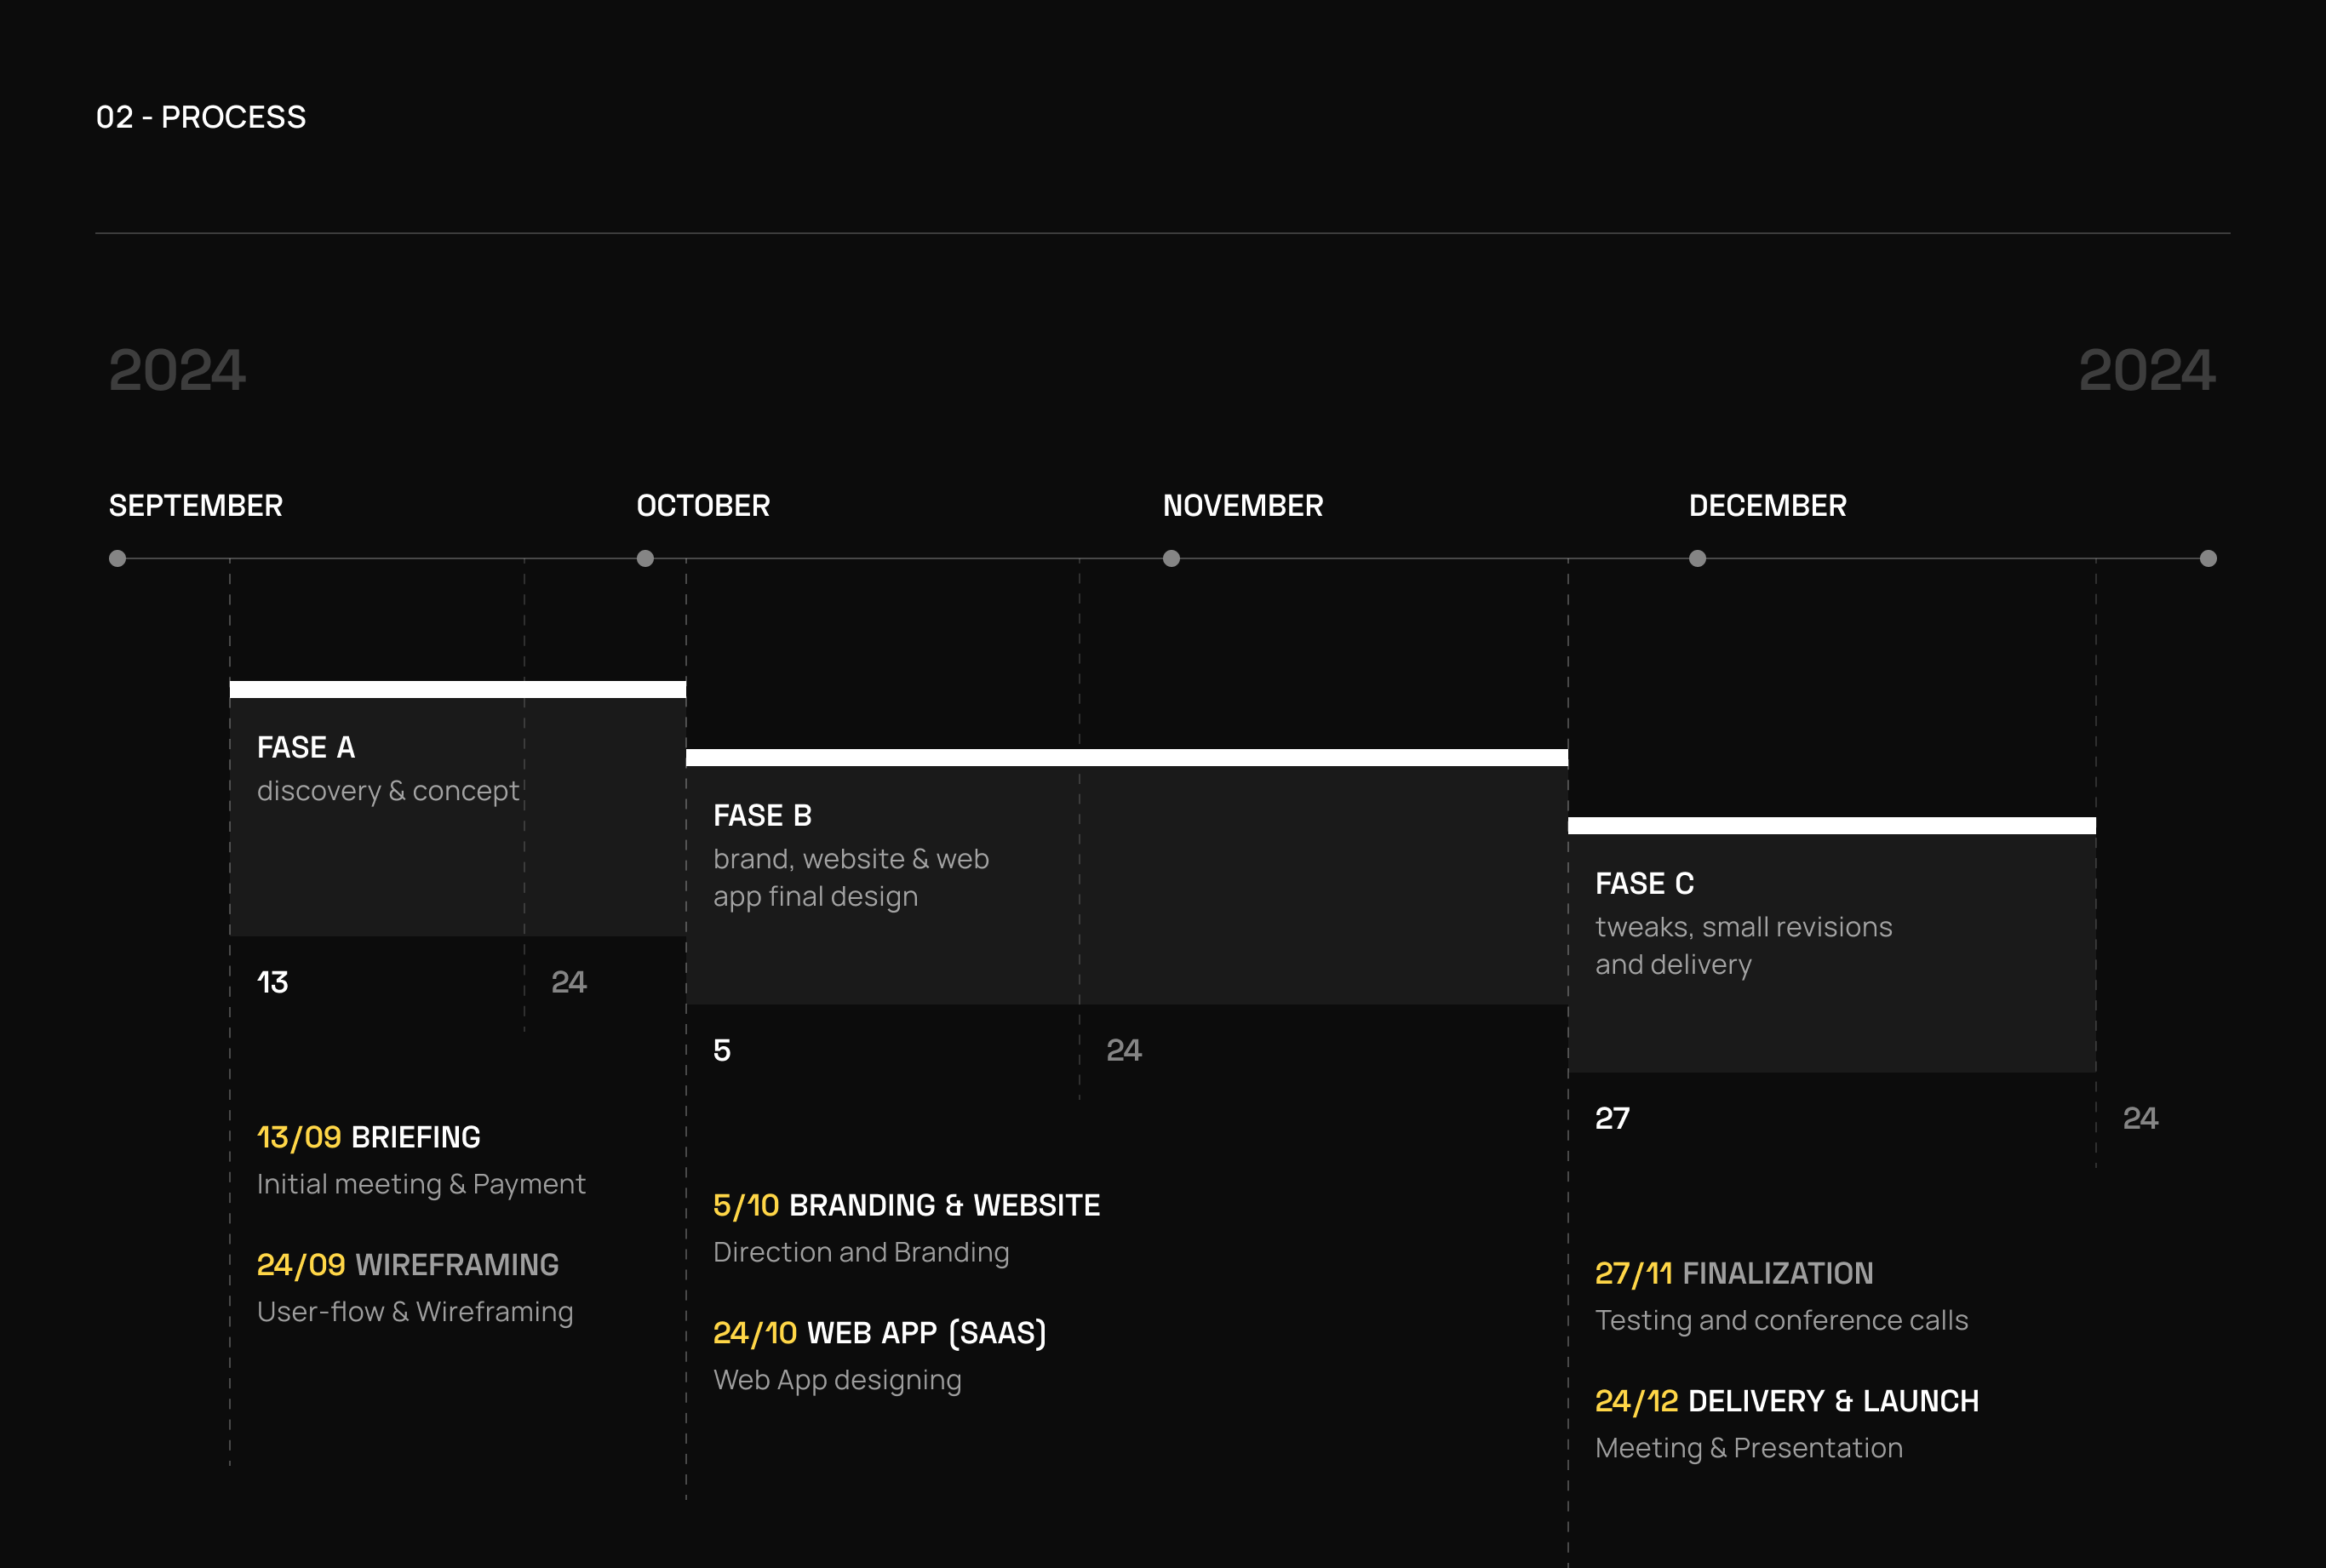Click the start date 27 under FASE C
Image resolution: width=2326 pixels, height=1568 pixels.
coord(1612,1118)
